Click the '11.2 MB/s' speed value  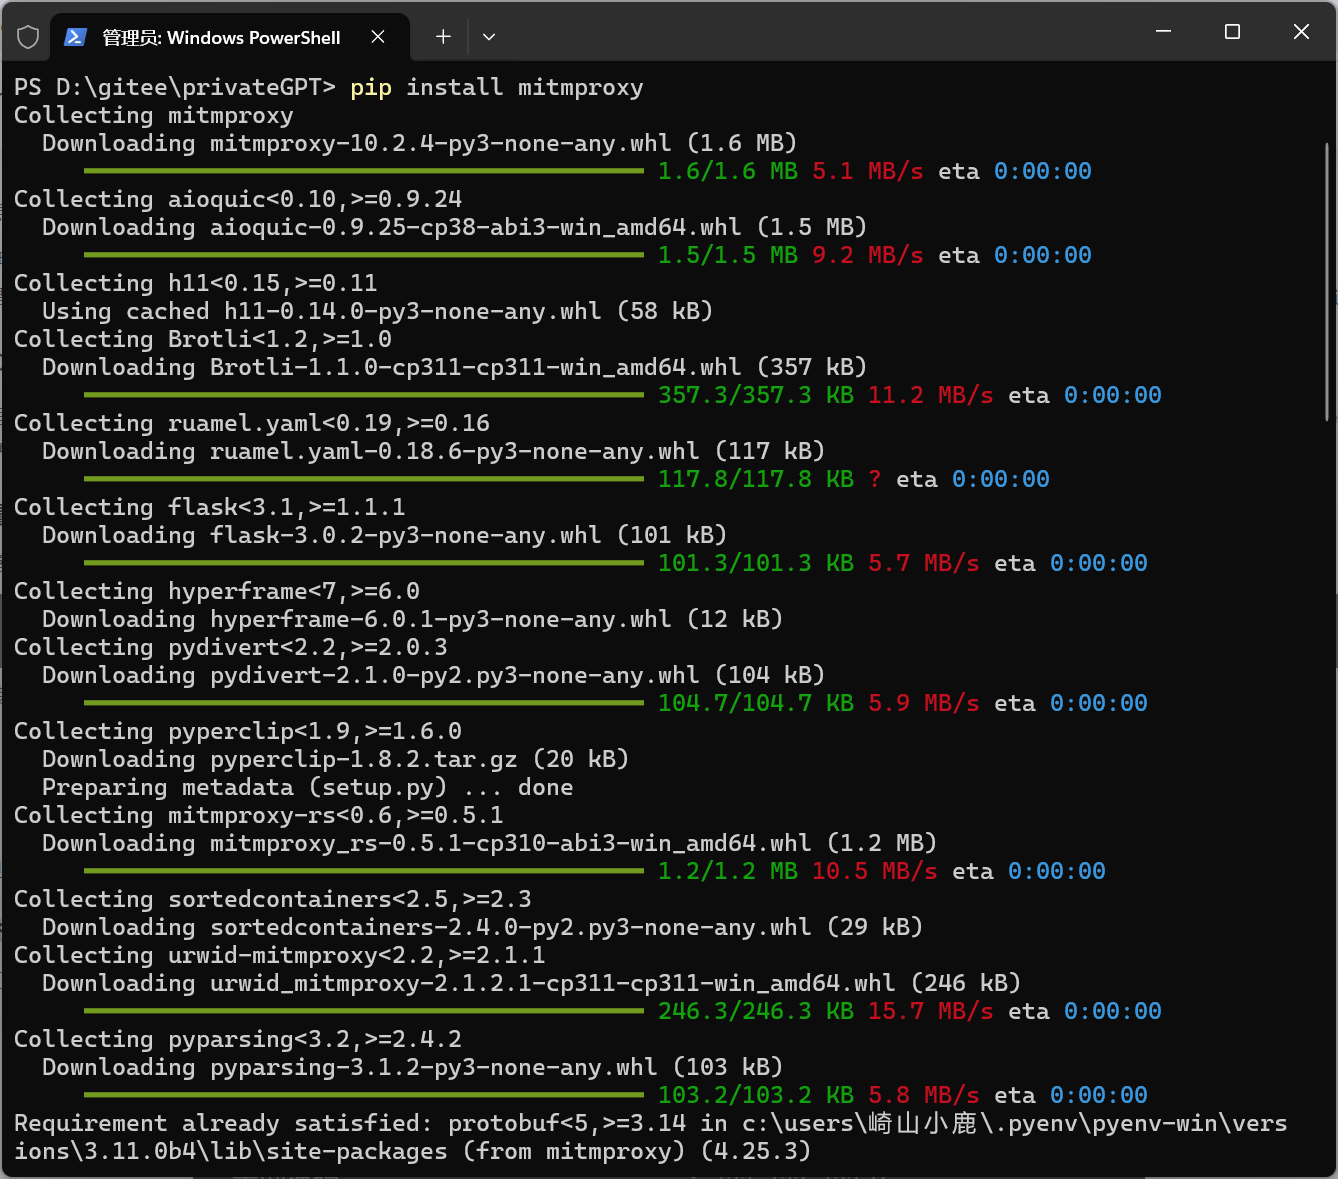(931, 396)
